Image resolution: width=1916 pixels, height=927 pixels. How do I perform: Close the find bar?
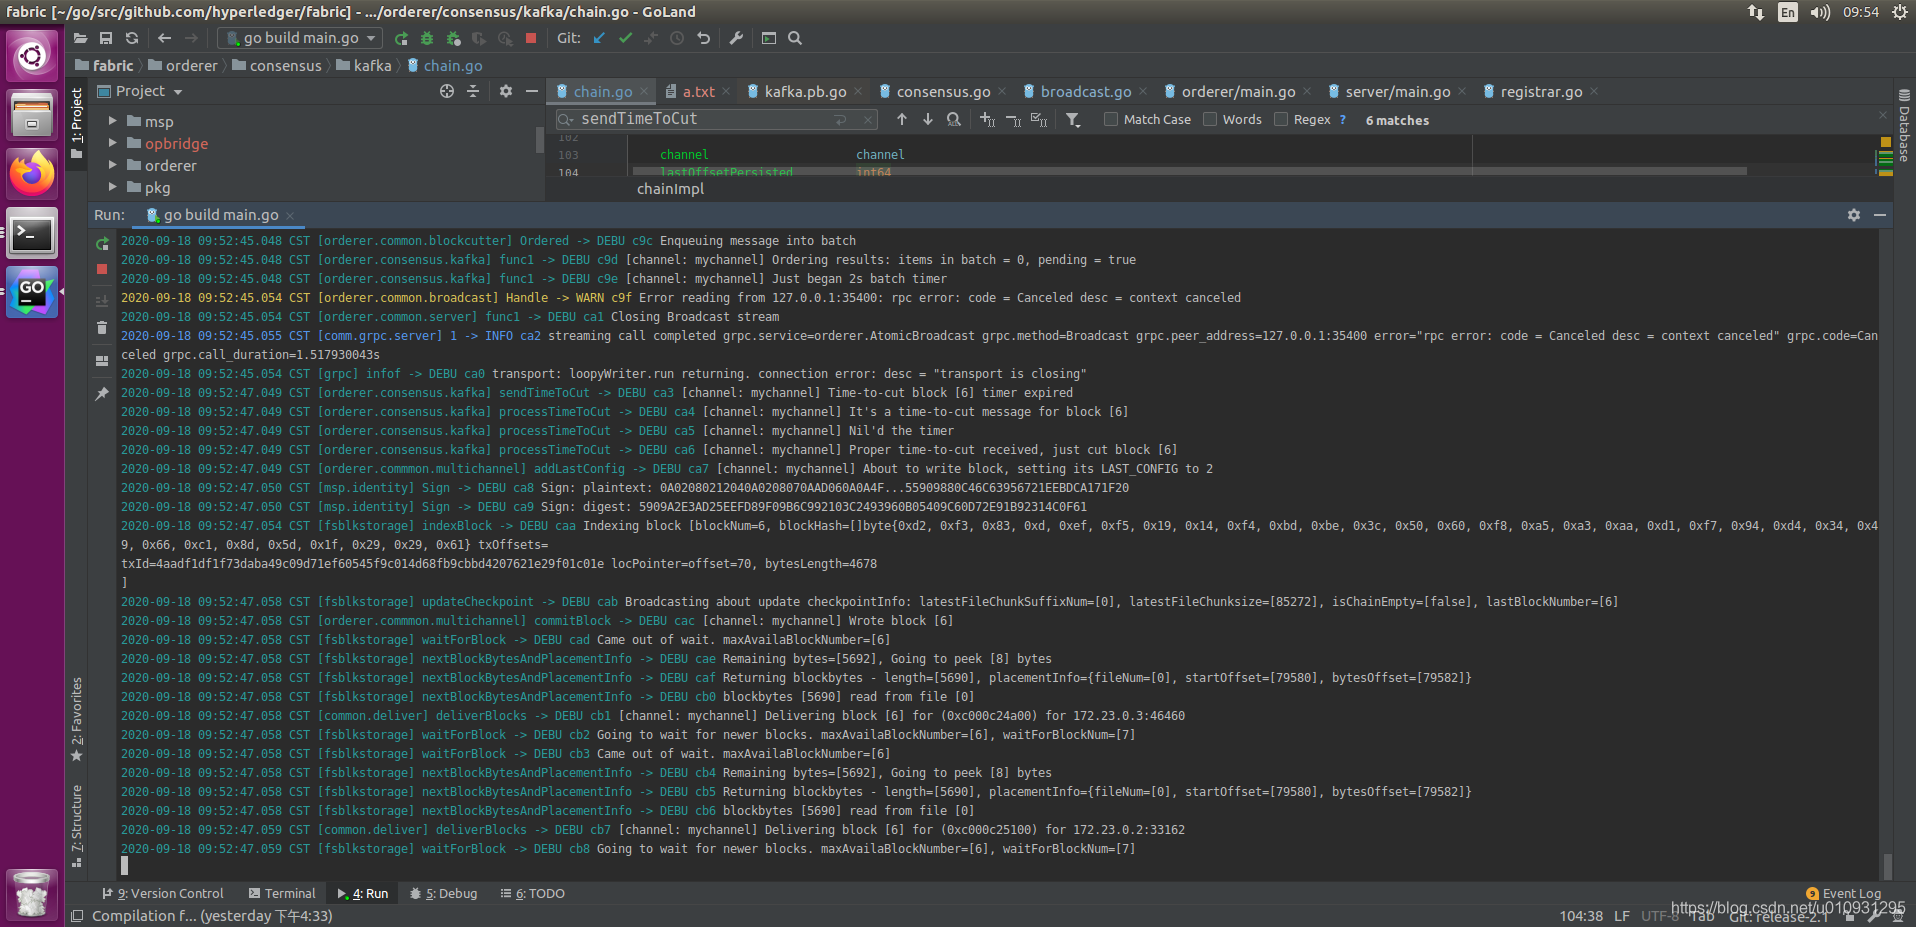[1882, 116]
